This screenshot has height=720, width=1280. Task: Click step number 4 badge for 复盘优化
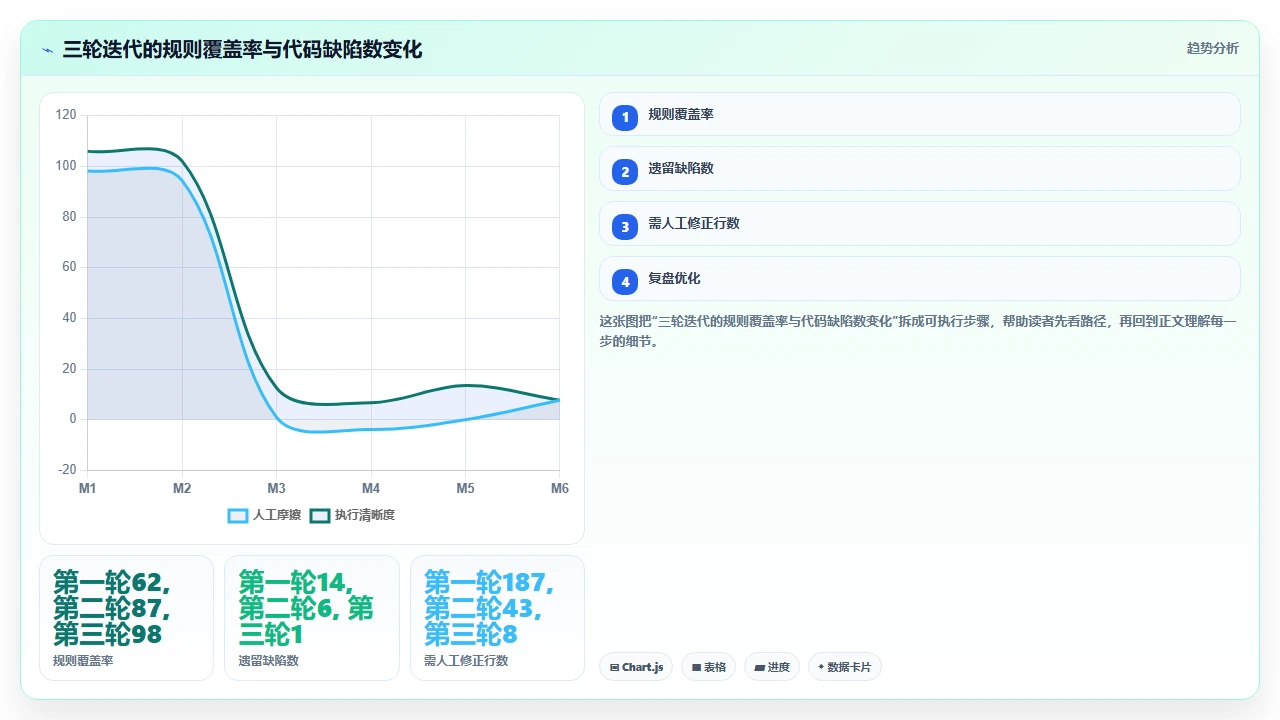click(x=625, y=281)
